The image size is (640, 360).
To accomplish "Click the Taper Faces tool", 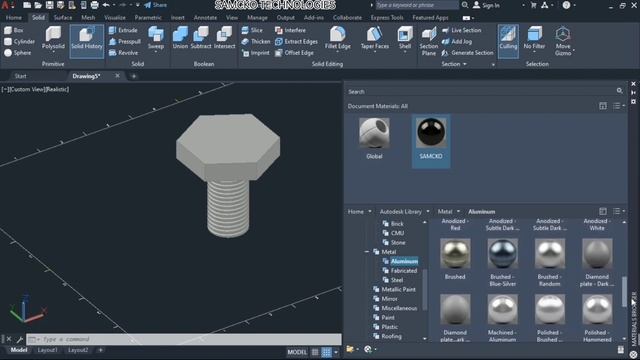I will [375, 39].
